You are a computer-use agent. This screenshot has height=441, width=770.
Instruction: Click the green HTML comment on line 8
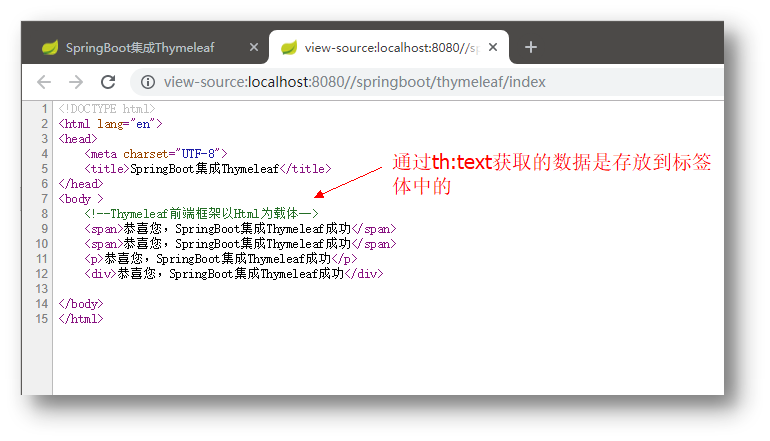(201, 214)
